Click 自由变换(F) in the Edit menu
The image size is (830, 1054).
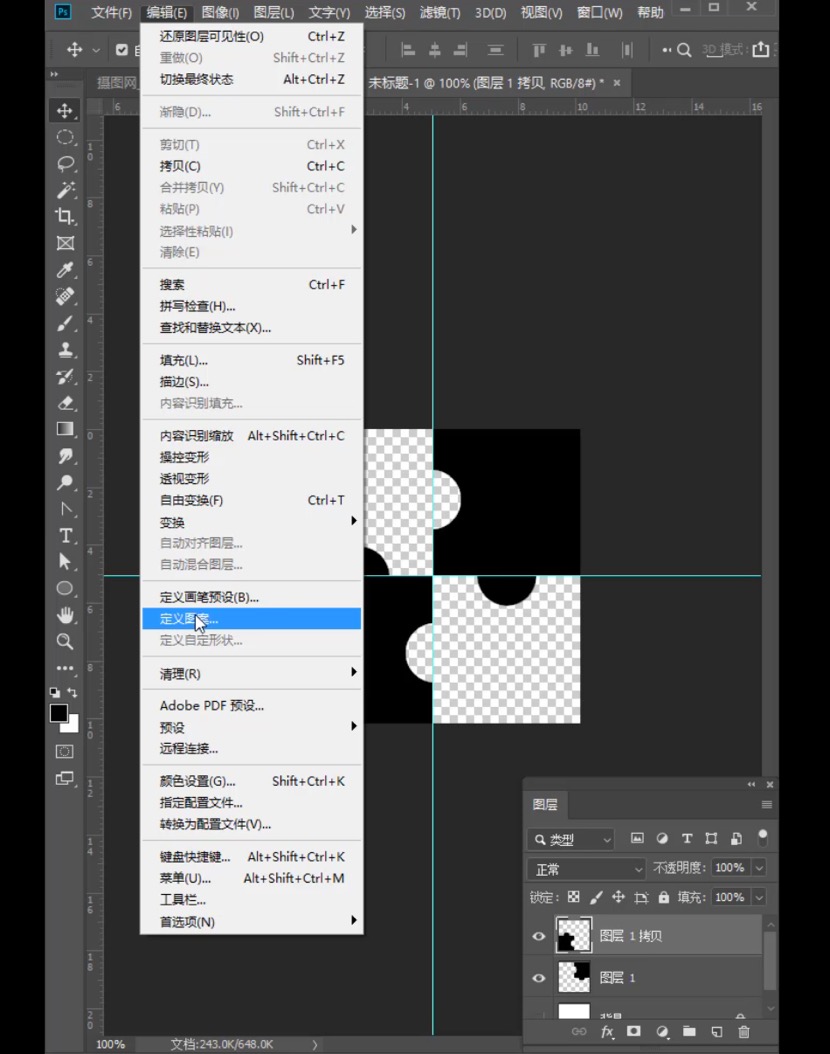tap(191, 500)
